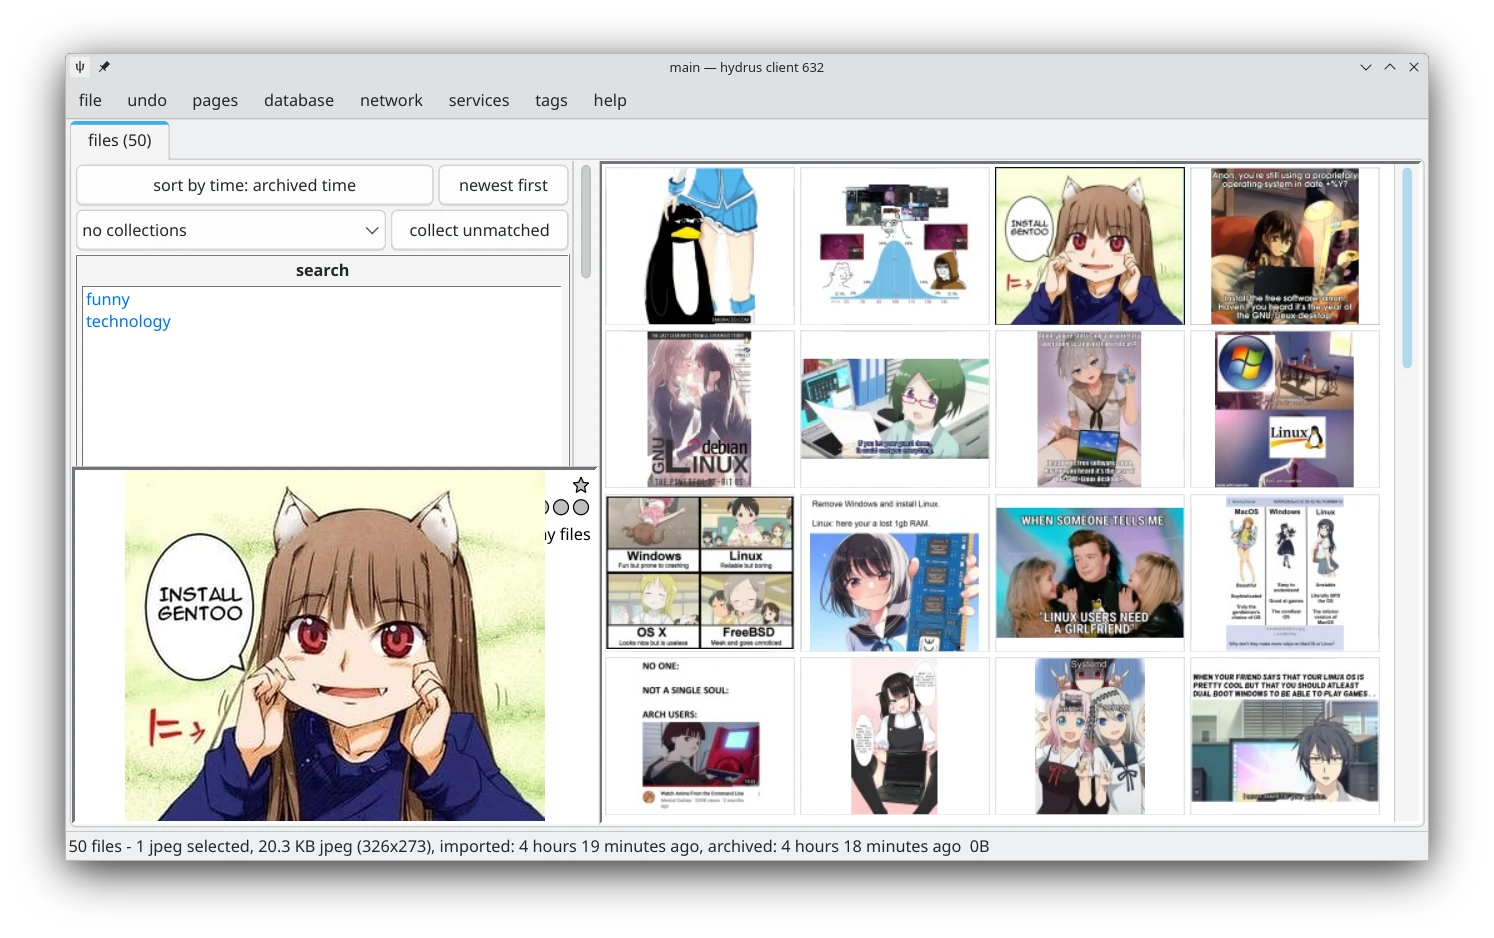Open the help menu
The image size is (1494, 938).
tap(609, 100)
